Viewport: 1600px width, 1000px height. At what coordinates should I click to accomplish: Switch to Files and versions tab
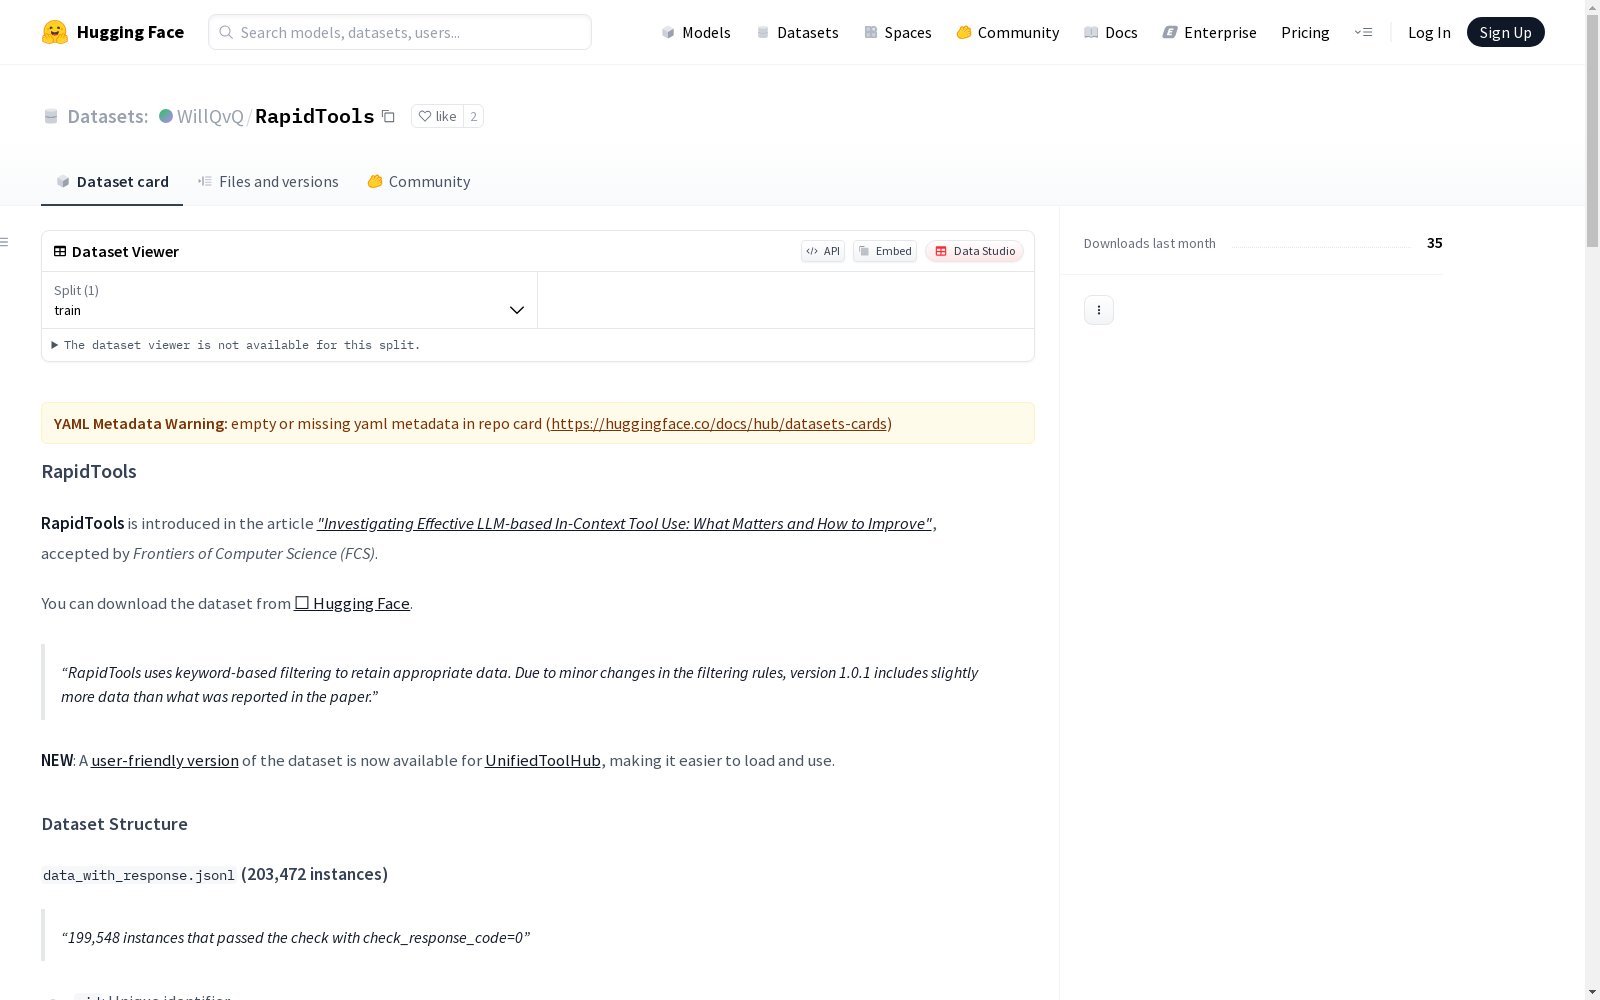click(x=268, y=181)
